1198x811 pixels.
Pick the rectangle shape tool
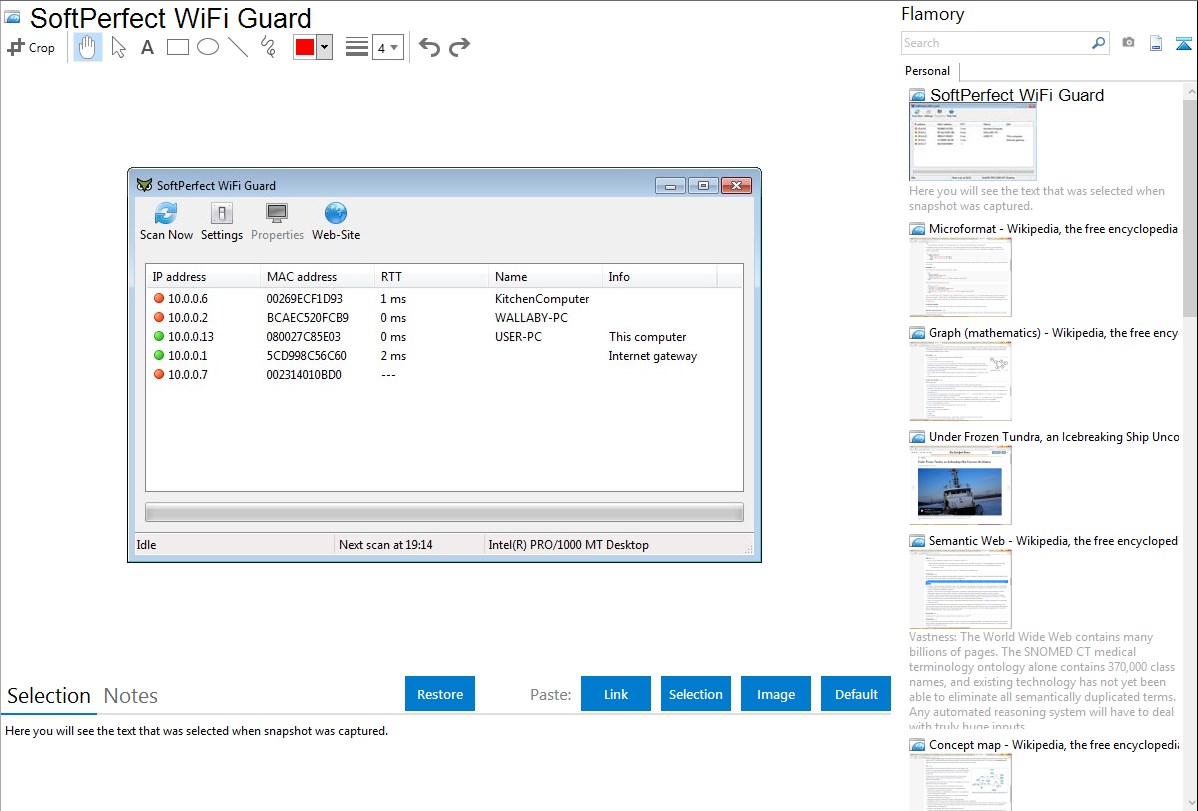click(x=178, y=47)
